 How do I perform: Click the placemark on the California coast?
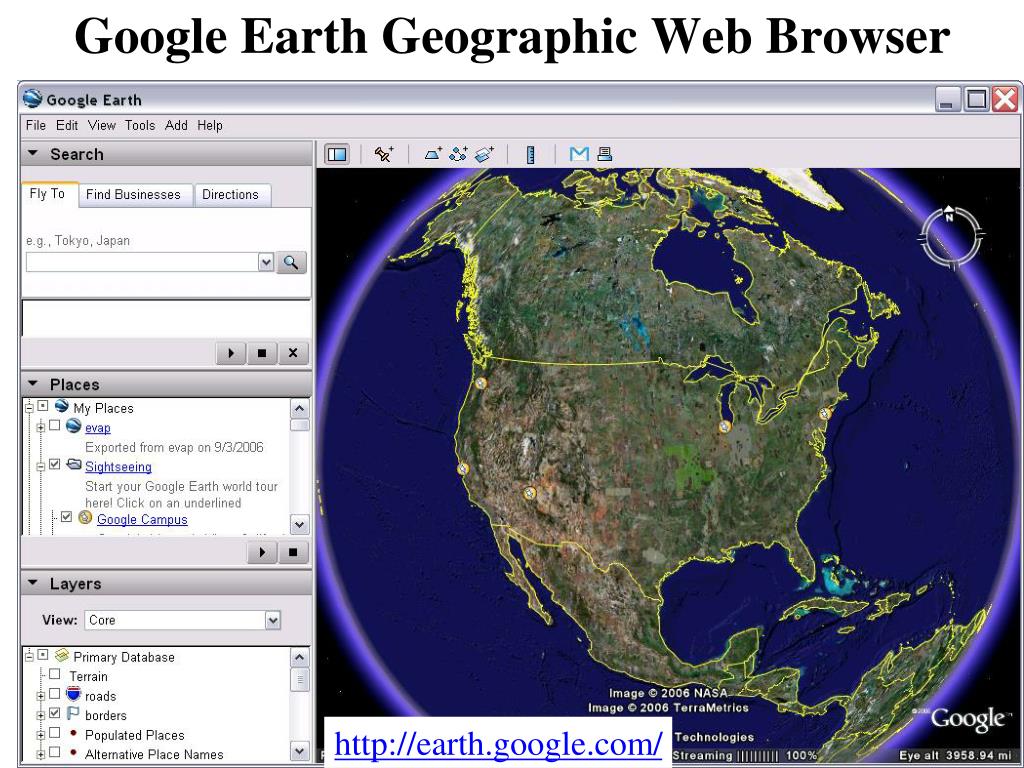[463, 468]
